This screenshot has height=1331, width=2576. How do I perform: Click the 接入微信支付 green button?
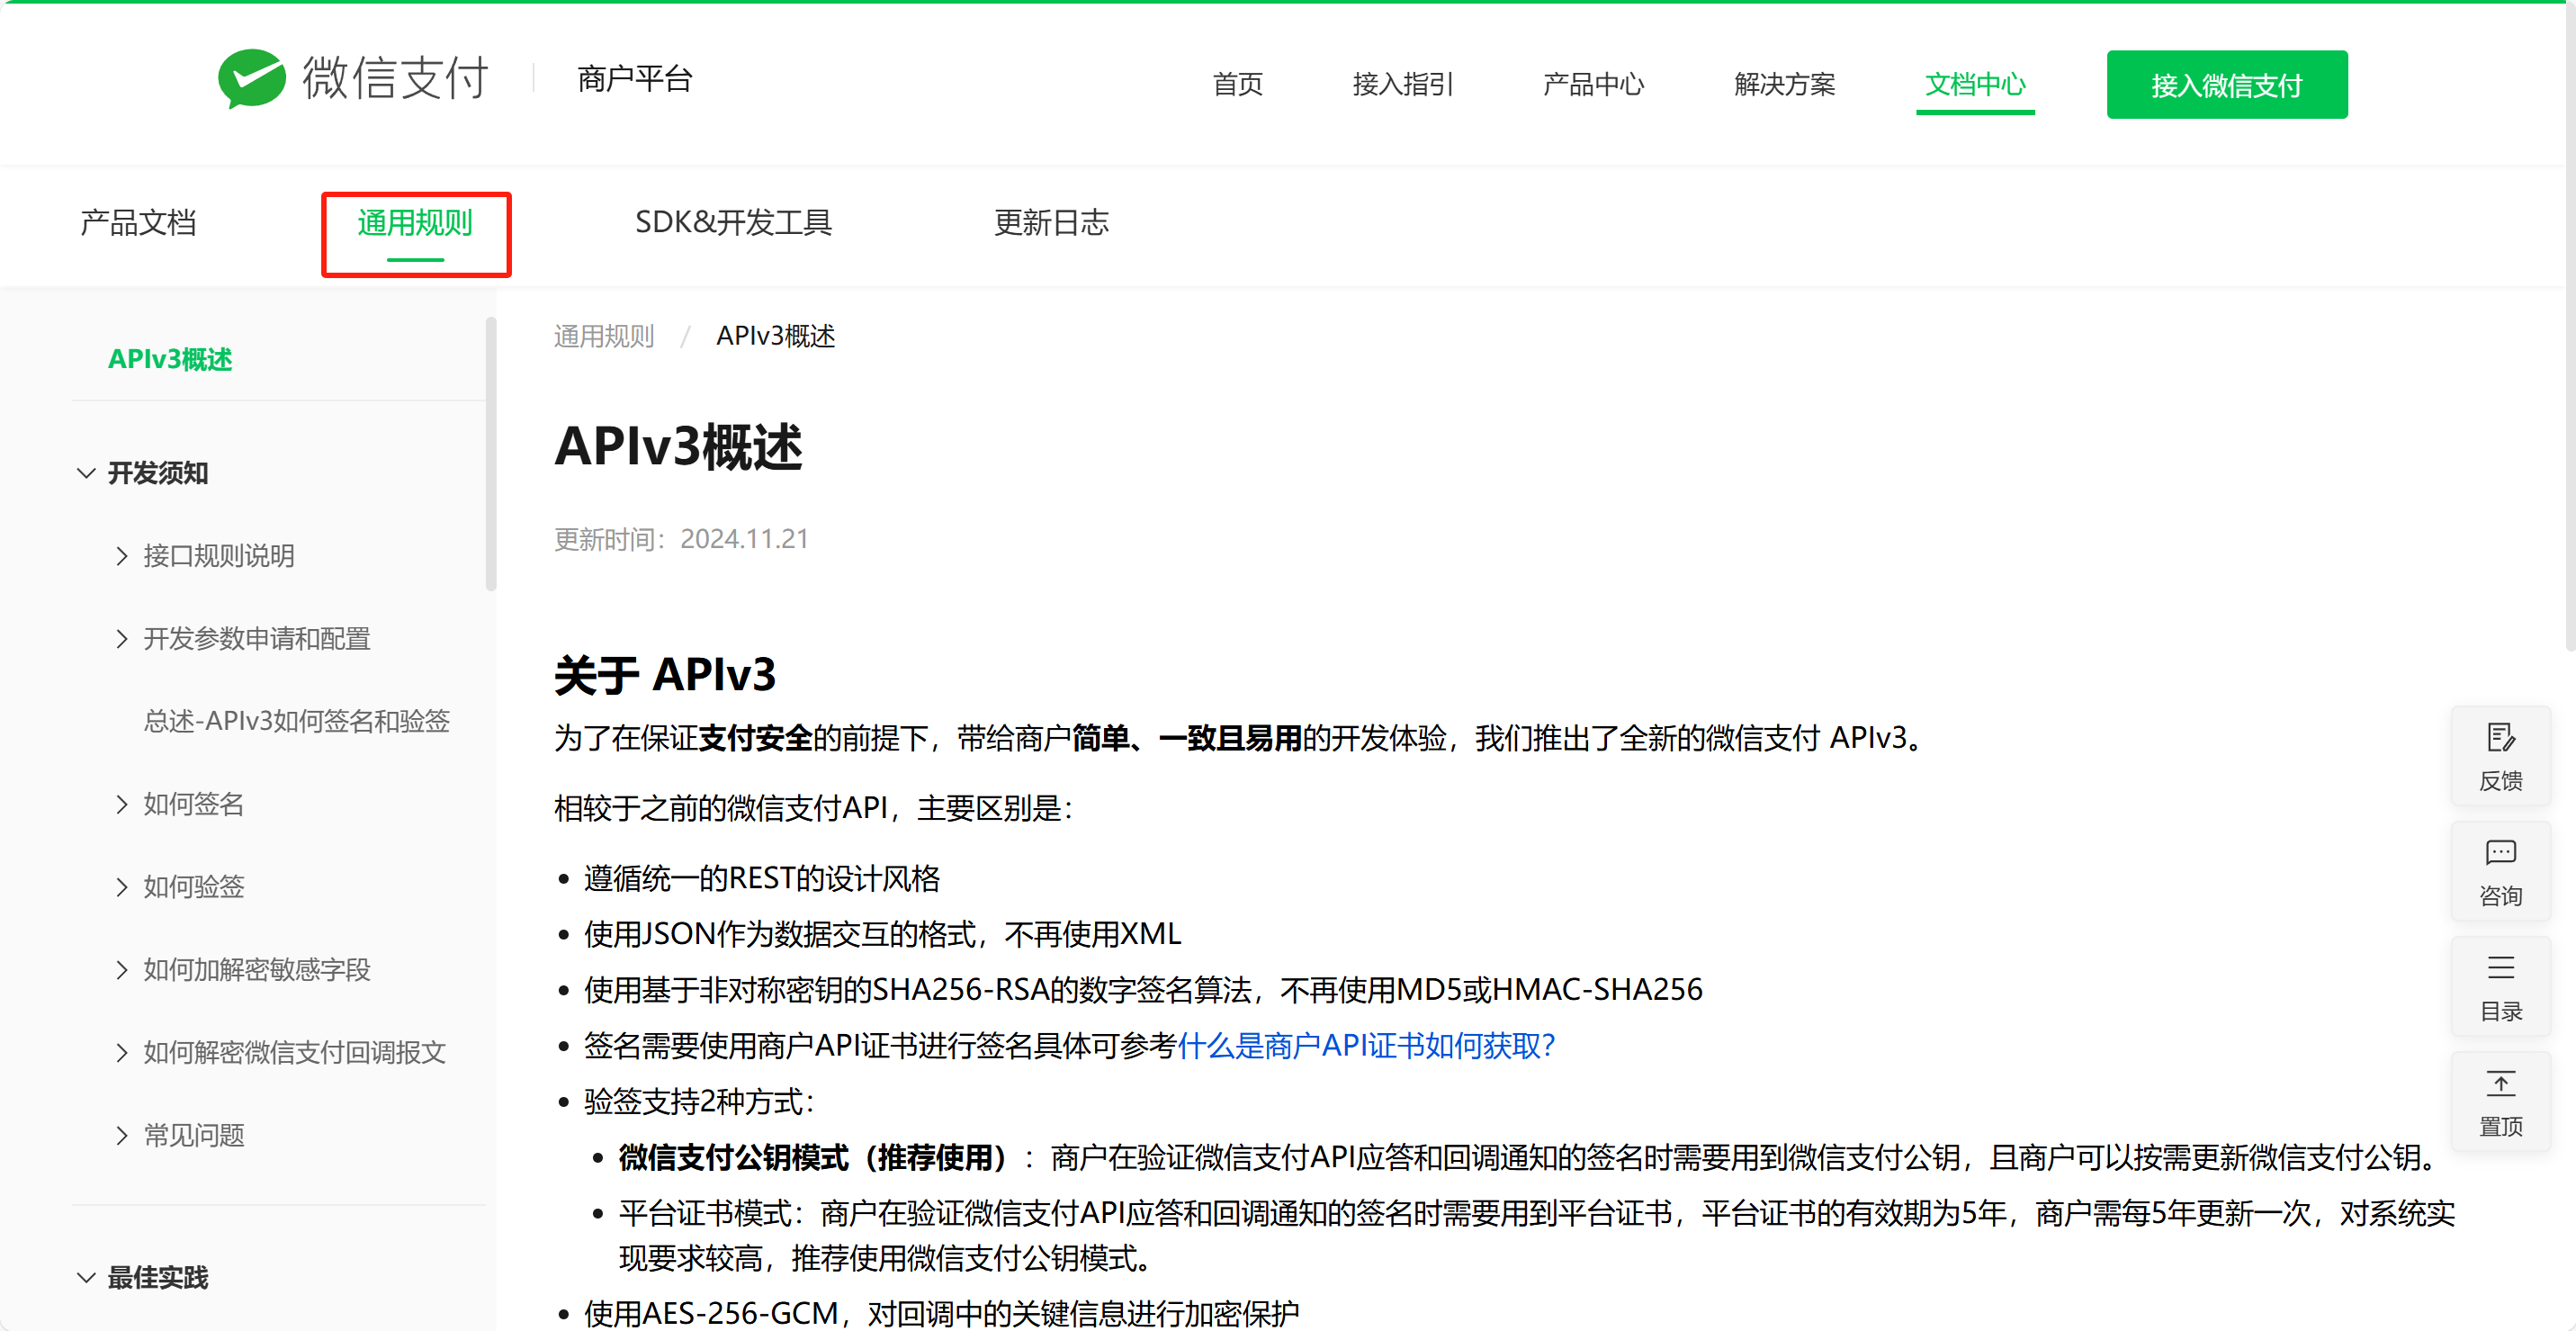2226,84
